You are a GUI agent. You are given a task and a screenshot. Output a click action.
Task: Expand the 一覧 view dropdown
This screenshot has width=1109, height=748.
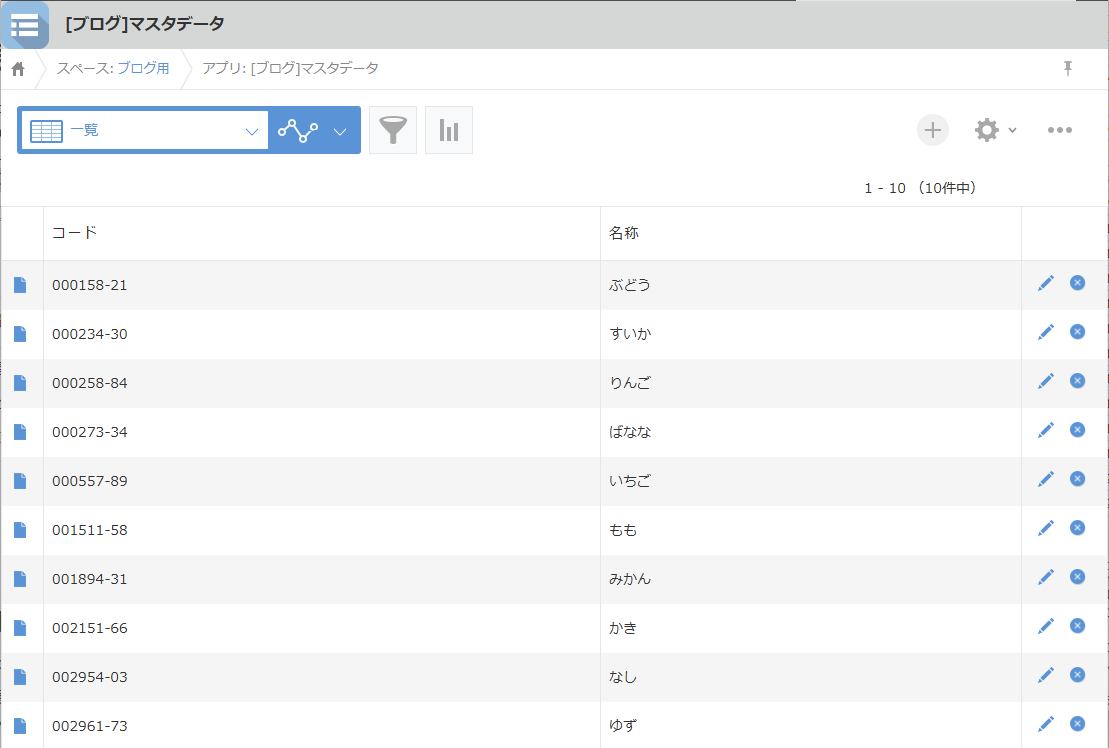(x=251, y=131)
